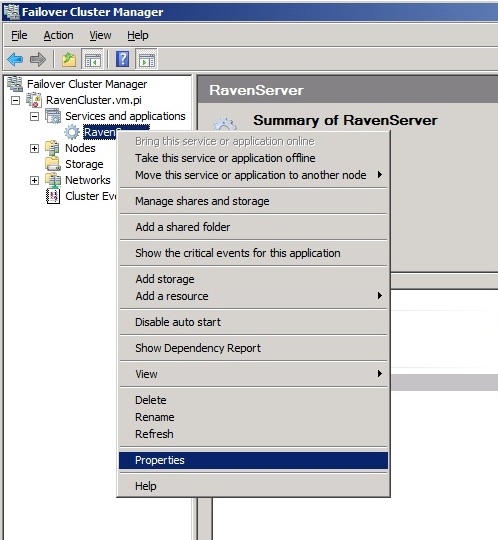Open the View submenu arrow in context menu
The height and width of the screenshot is (540, 498).
380,373
